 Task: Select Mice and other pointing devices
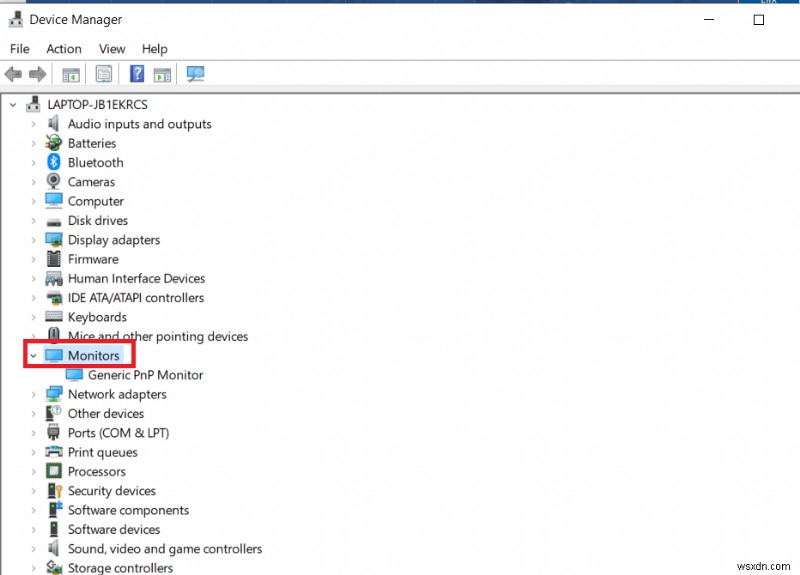coord(158,336)
